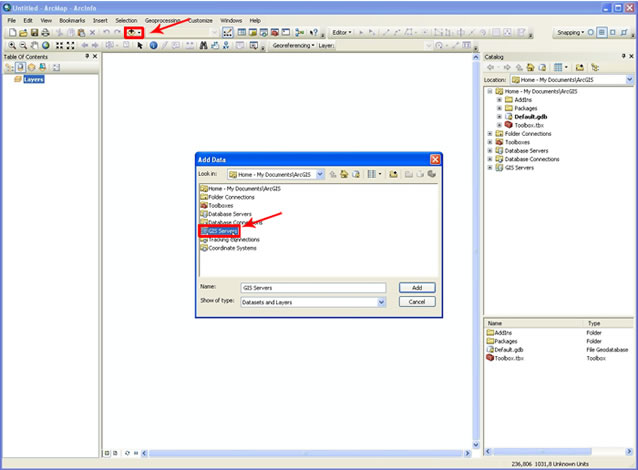Click Up One Level in Add Data dialog
This screenshot has width=638, height=470.
tap(333, 174)
